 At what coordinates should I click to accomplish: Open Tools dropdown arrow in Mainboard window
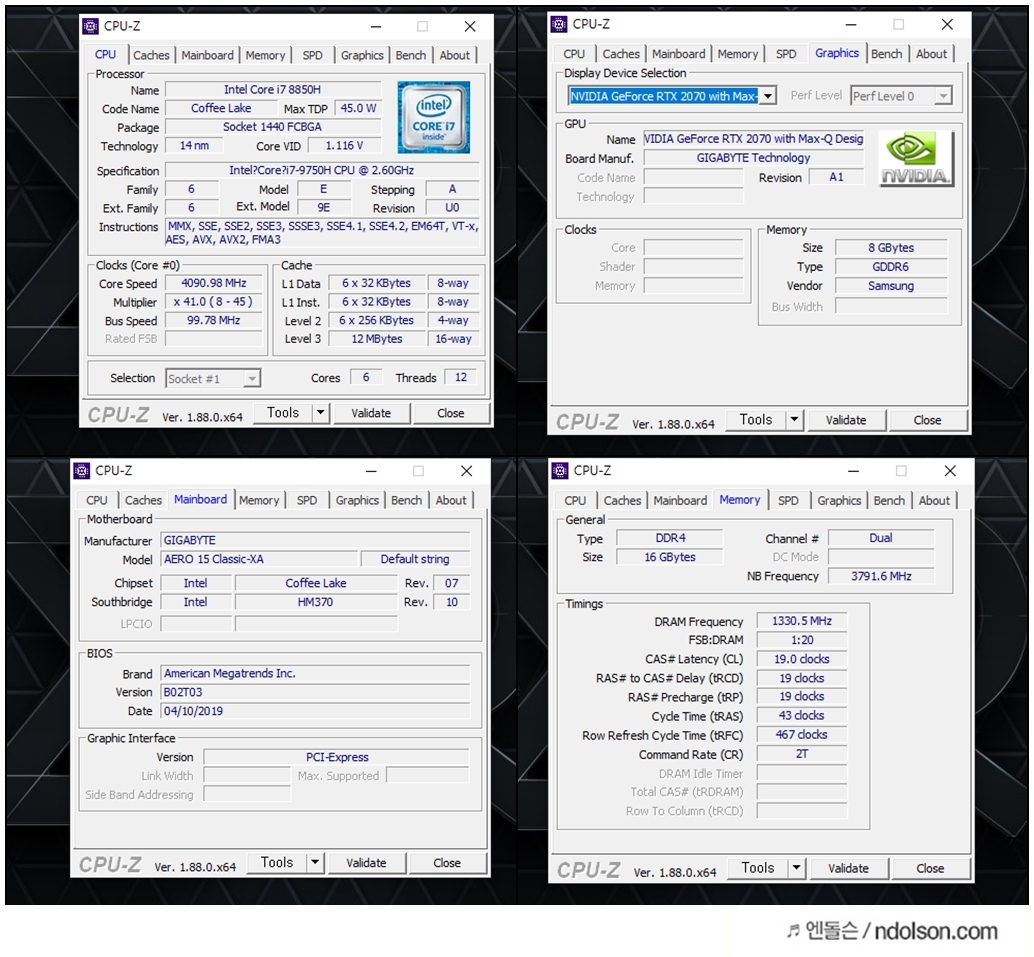tap(315, 863)
